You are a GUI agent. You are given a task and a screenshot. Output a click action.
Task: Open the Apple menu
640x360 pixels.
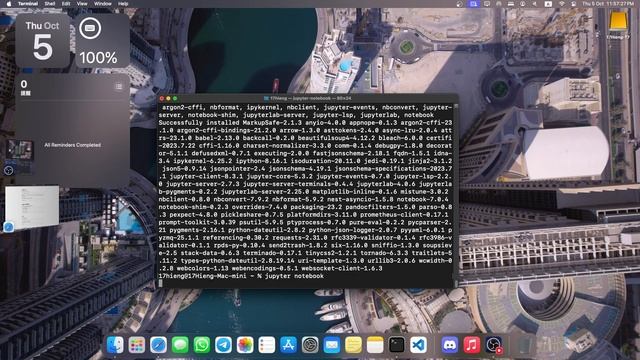[9, 4]
